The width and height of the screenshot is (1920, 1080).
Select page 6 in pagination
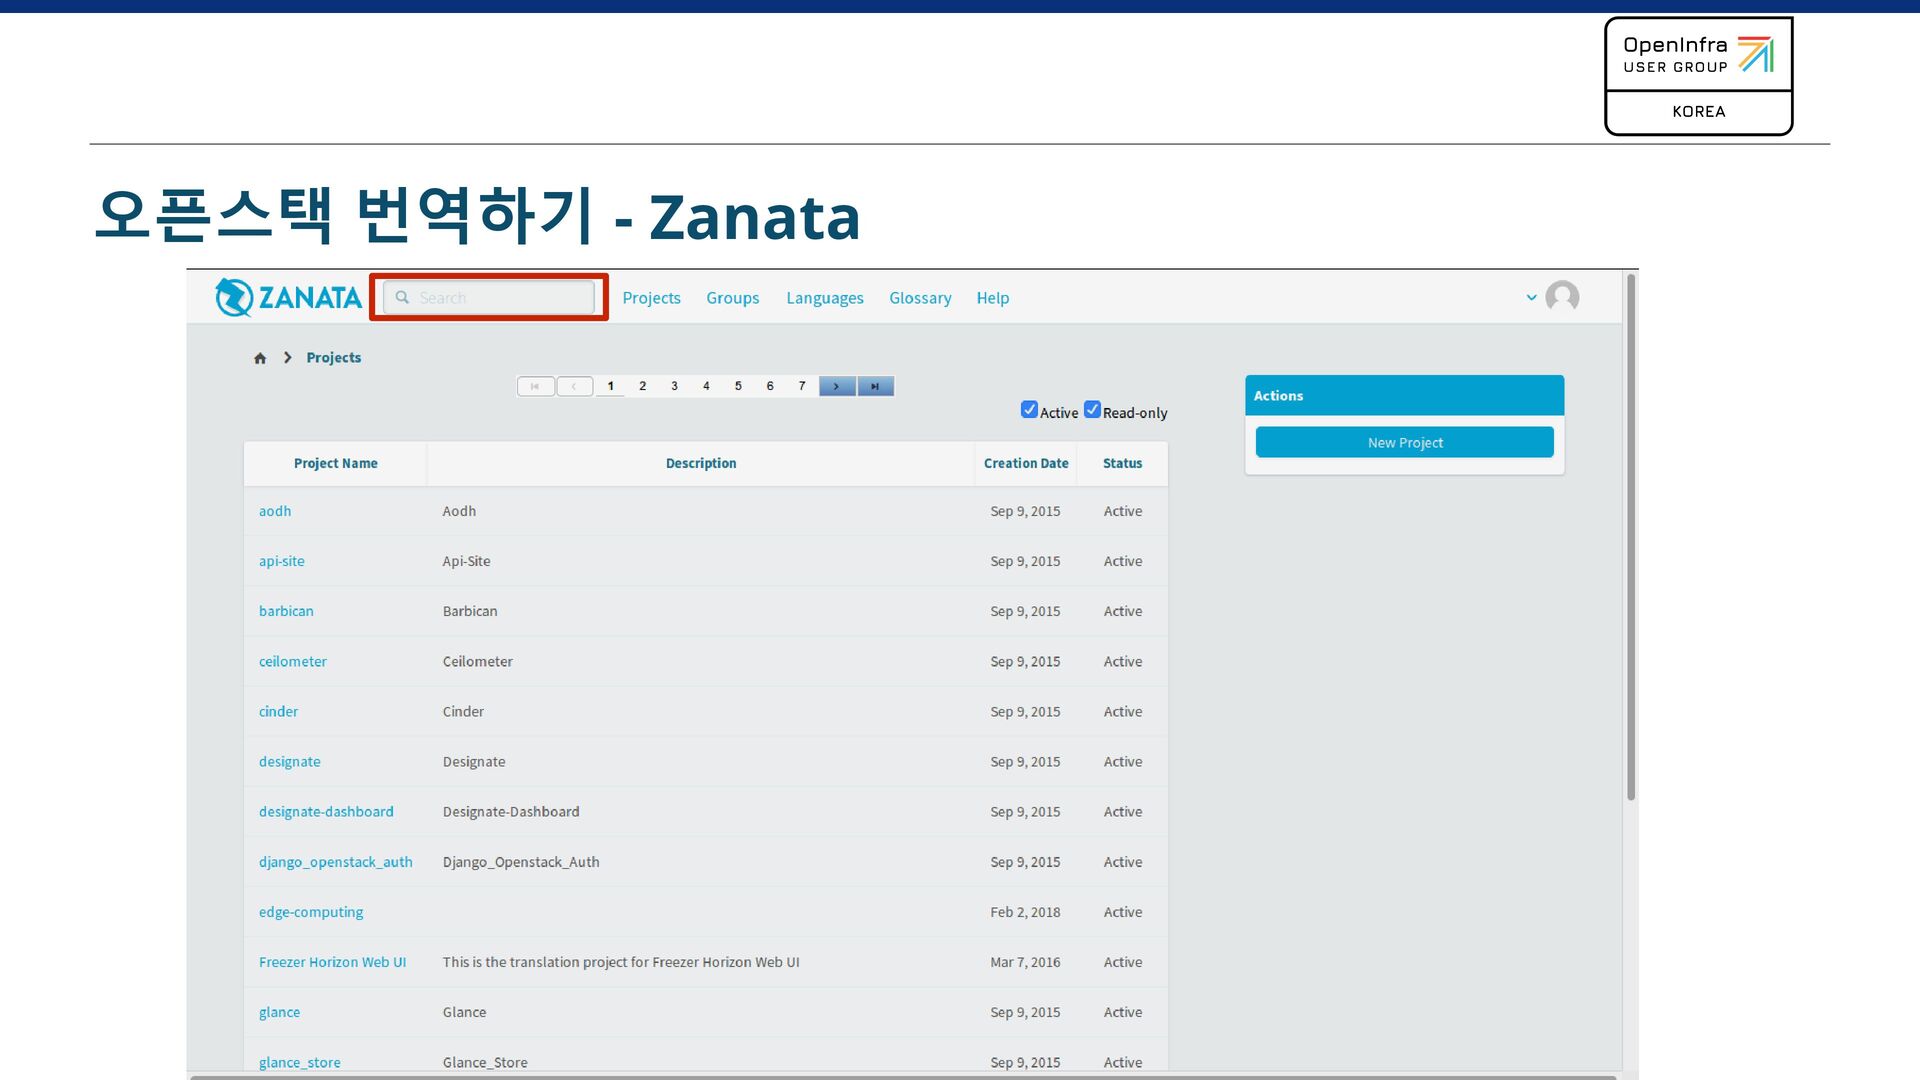point(770,386)
